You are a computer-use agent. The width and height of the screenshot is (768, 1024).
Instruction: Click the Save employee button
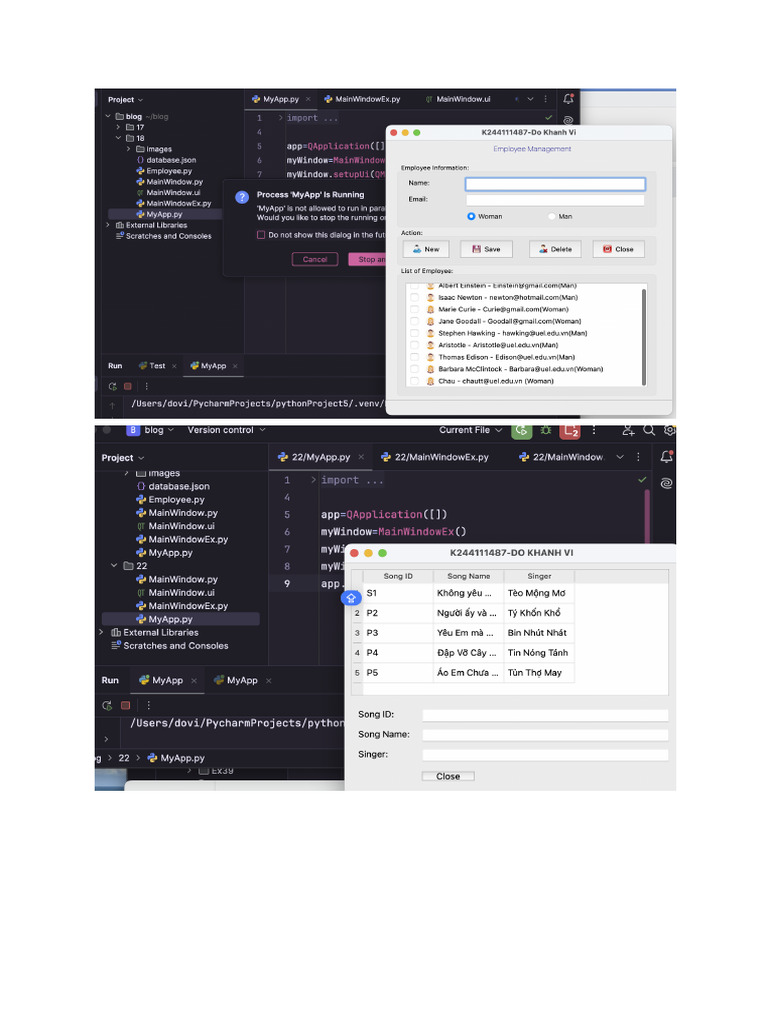pos(487,249)
